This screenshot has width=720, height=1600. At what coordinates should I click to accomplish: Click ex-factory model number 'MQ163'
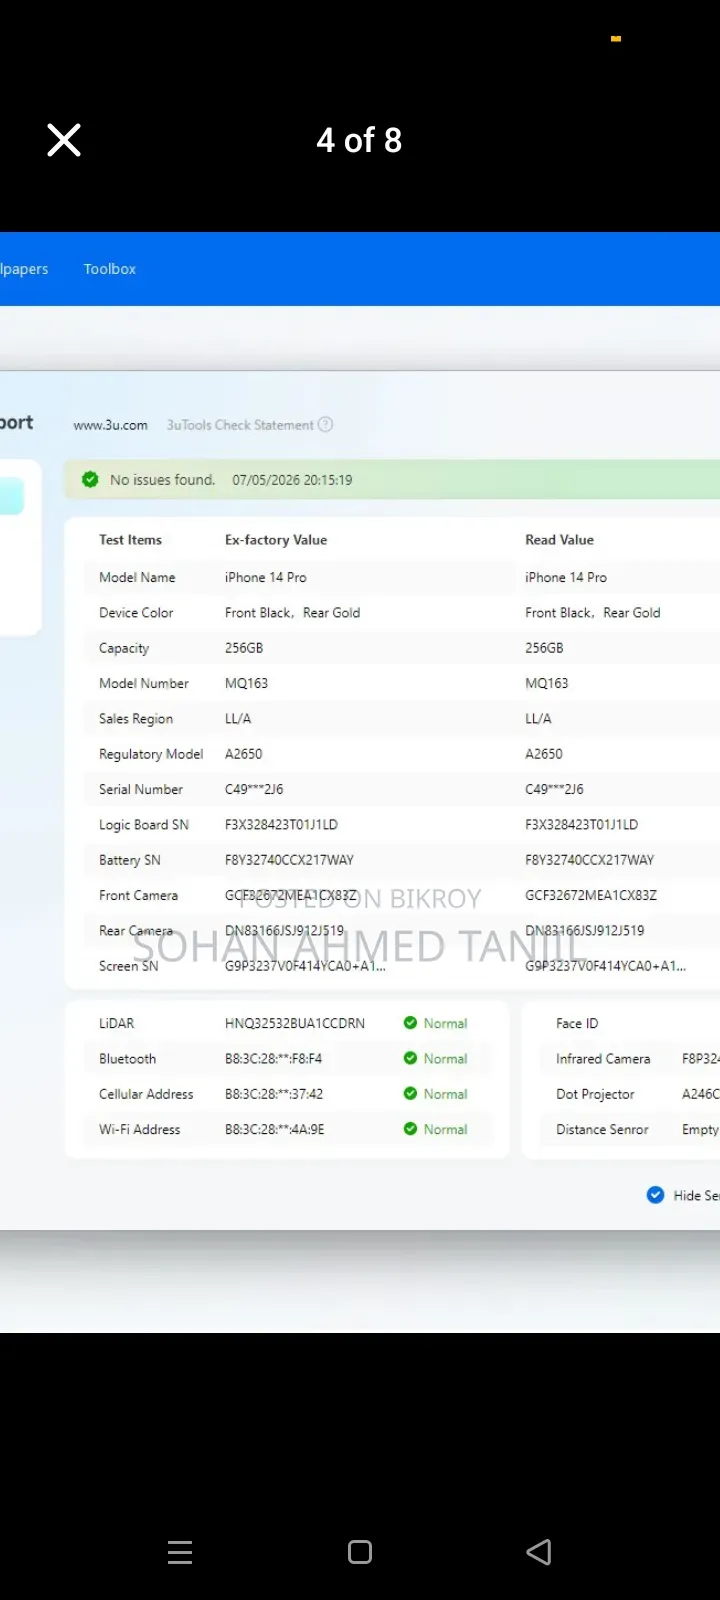[x=246, y=683]
